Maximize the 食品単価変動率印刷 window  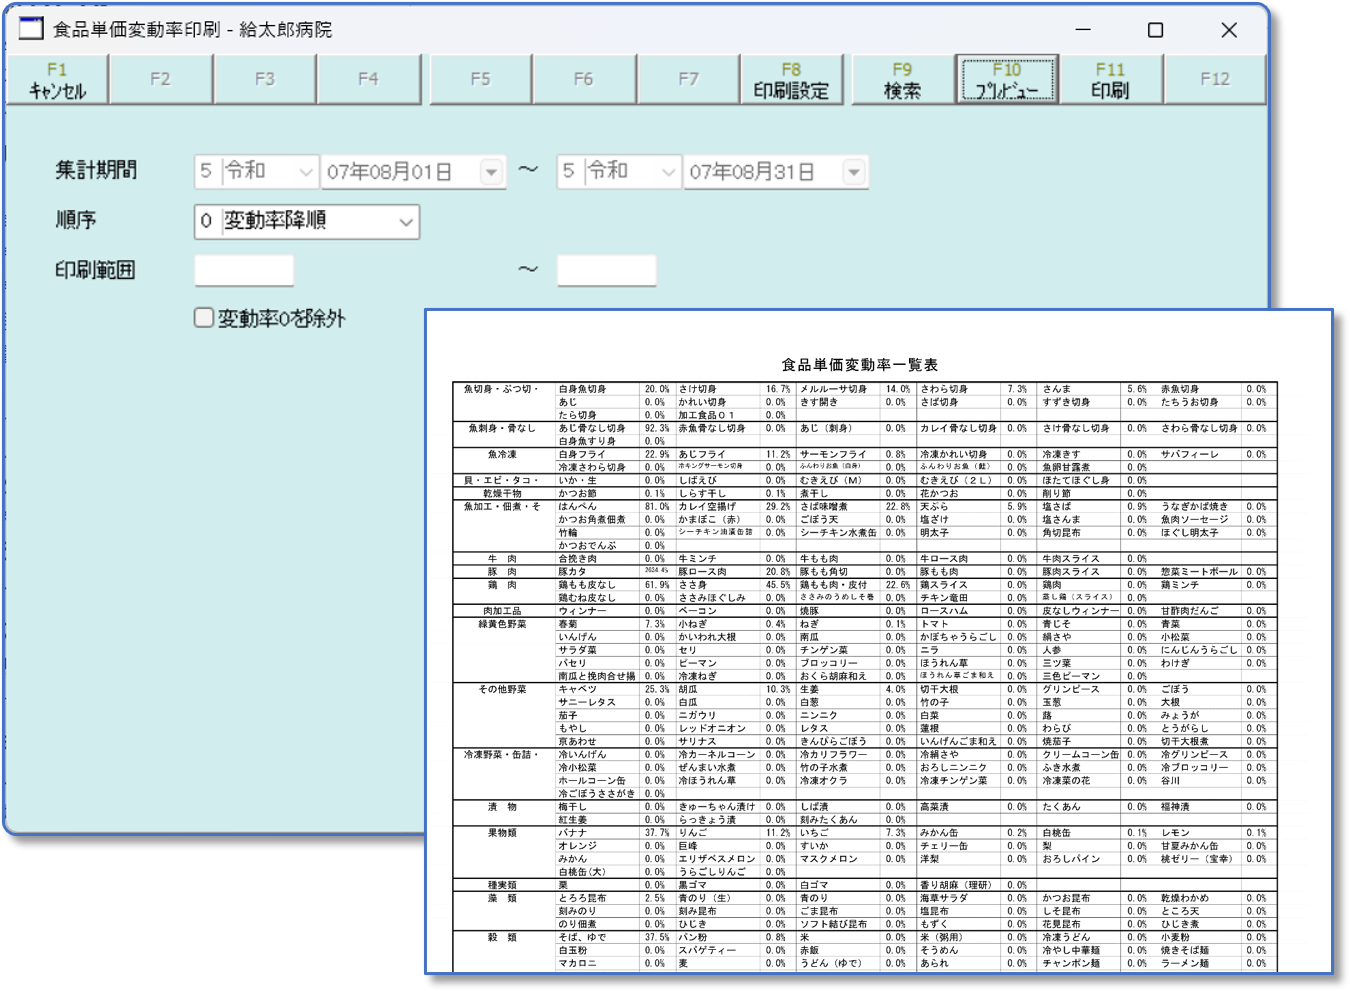point(1155,30)
